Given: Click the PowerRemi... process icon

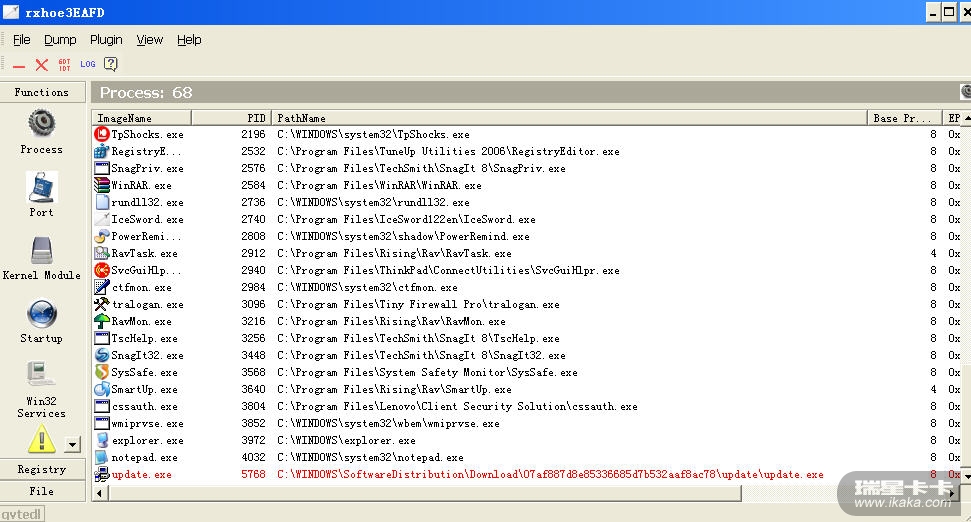Looking at the screenshot, I should pyautogui.click(x=102, y=236).
